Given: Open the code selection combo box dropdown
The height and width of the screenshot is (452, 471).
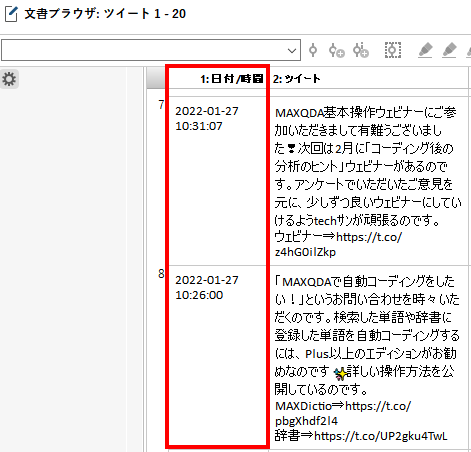Looking at the screenshot, I should (x=292, y=51).
